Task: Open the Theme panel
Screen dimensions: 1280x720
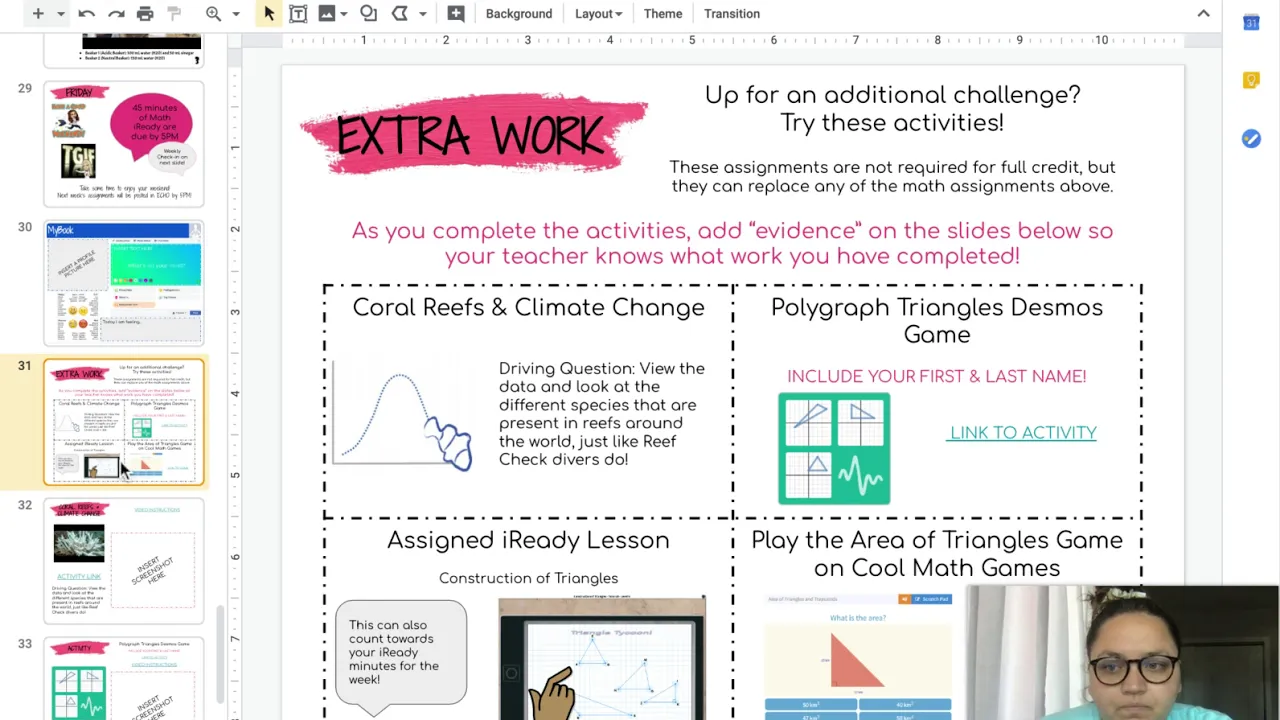Action: (x=663, y=14)
